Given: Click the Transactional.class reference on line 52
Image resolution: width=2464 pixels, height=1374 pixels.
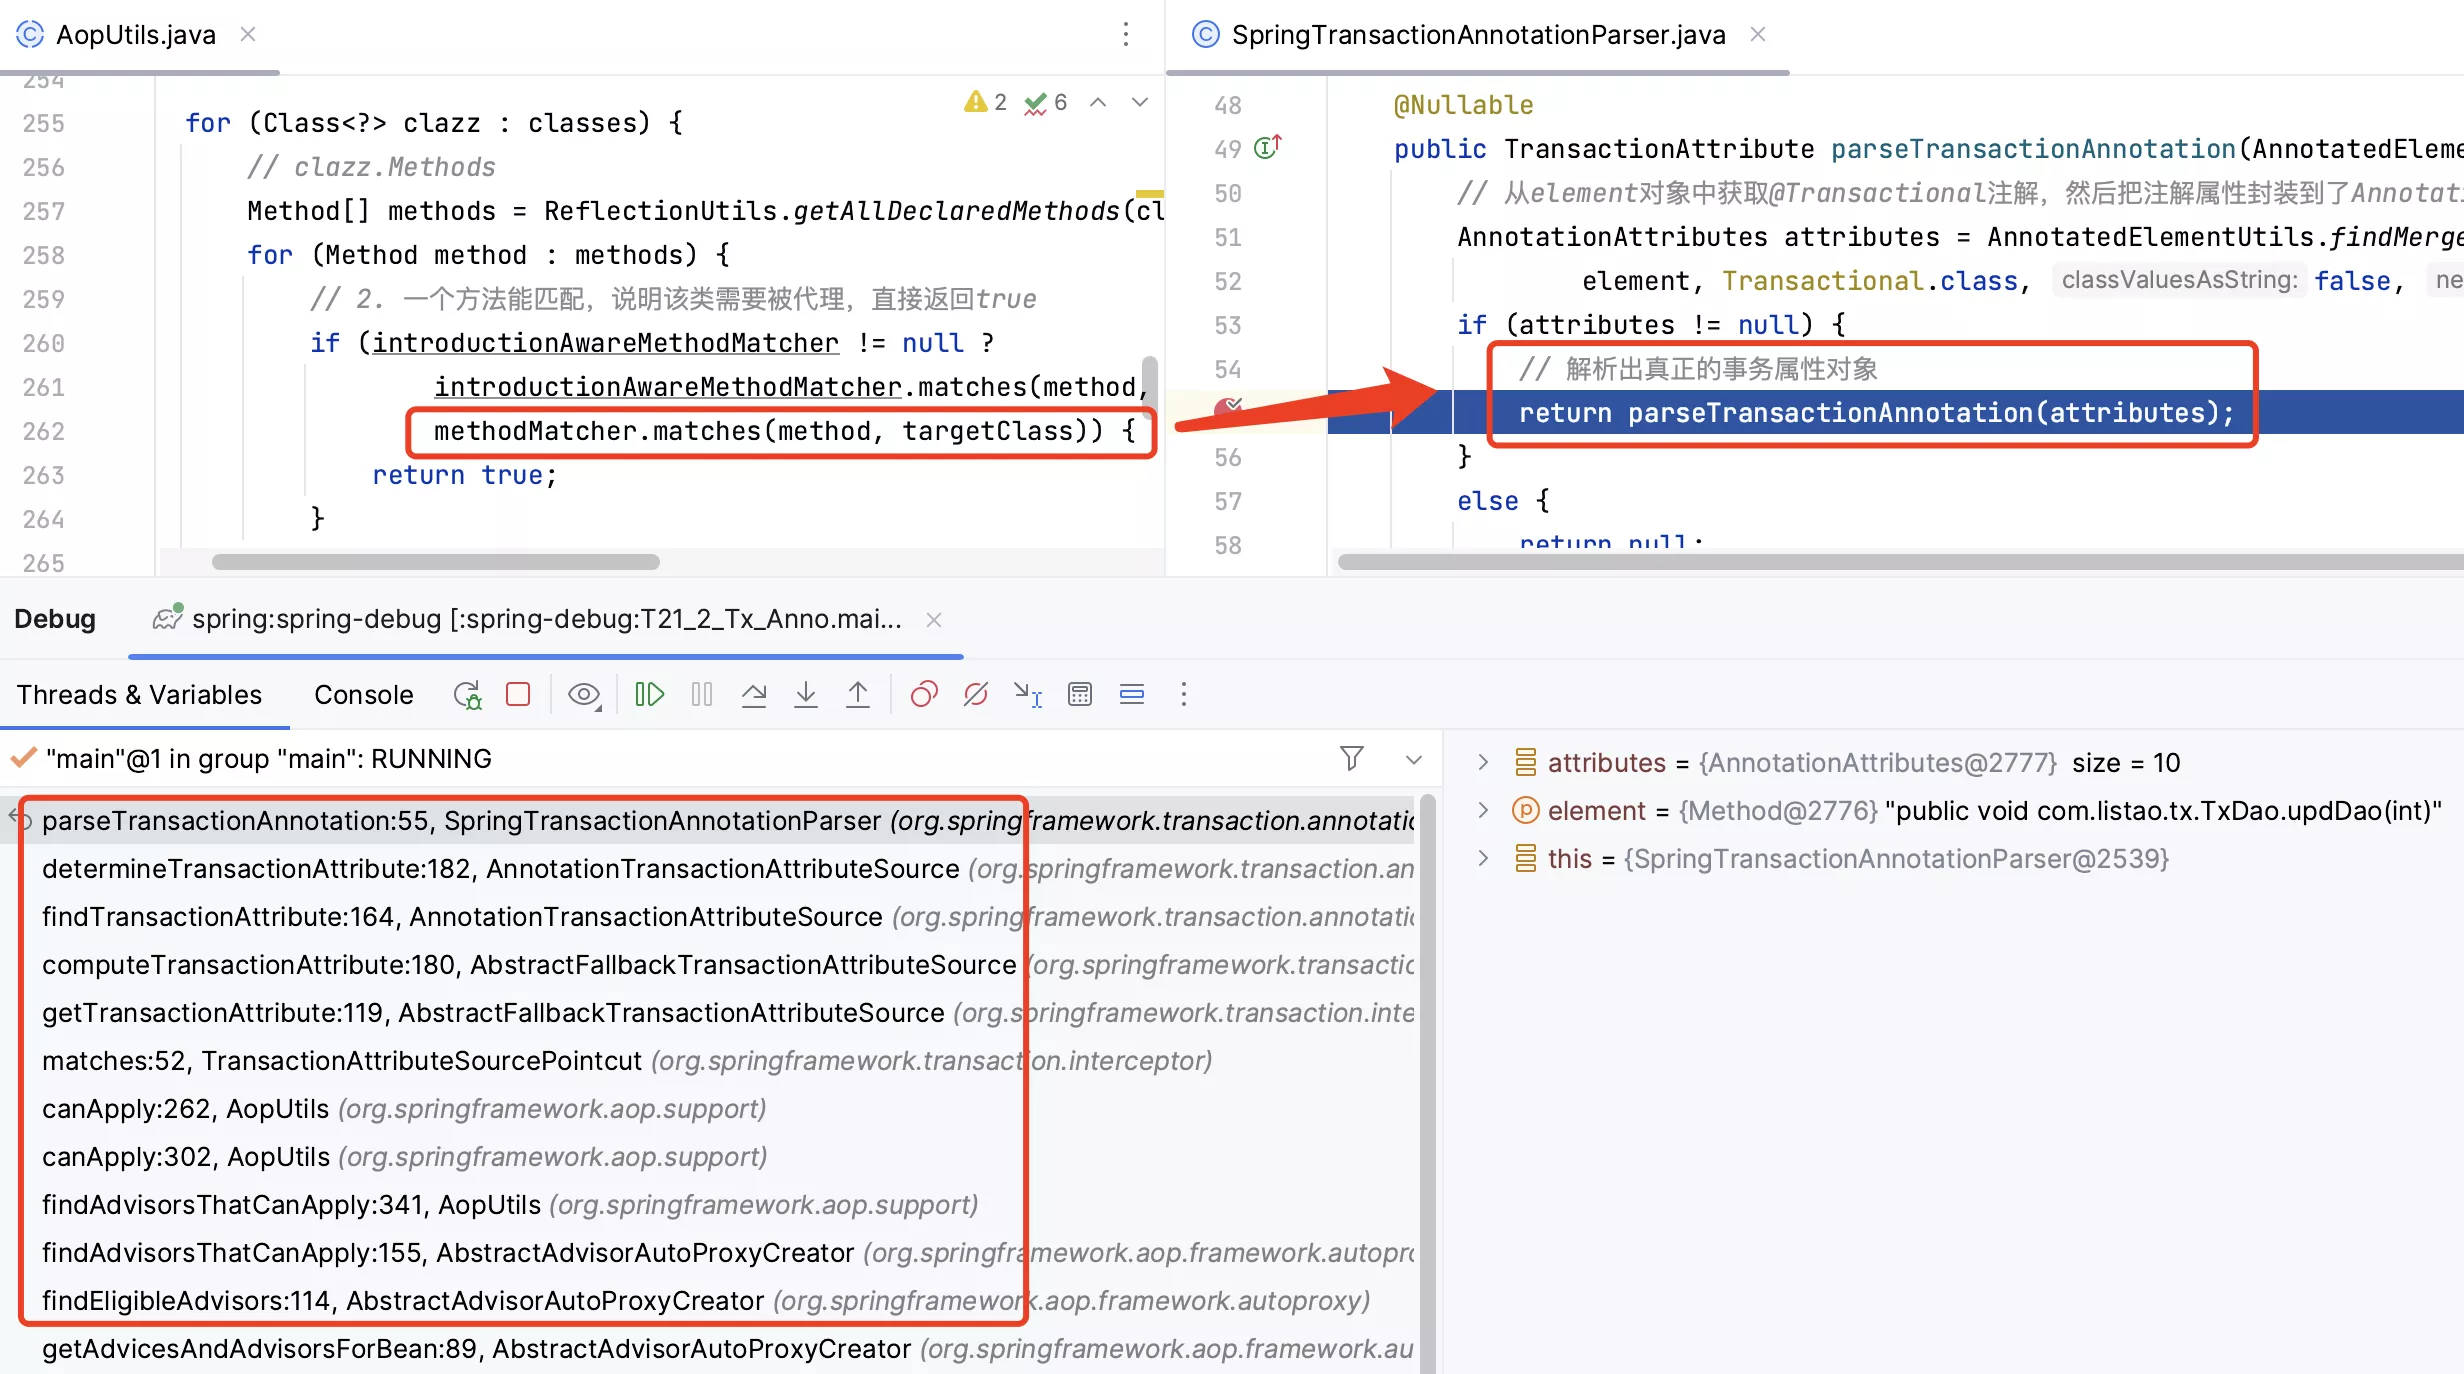Looking at the screenshot, I should coord(1869,281).
